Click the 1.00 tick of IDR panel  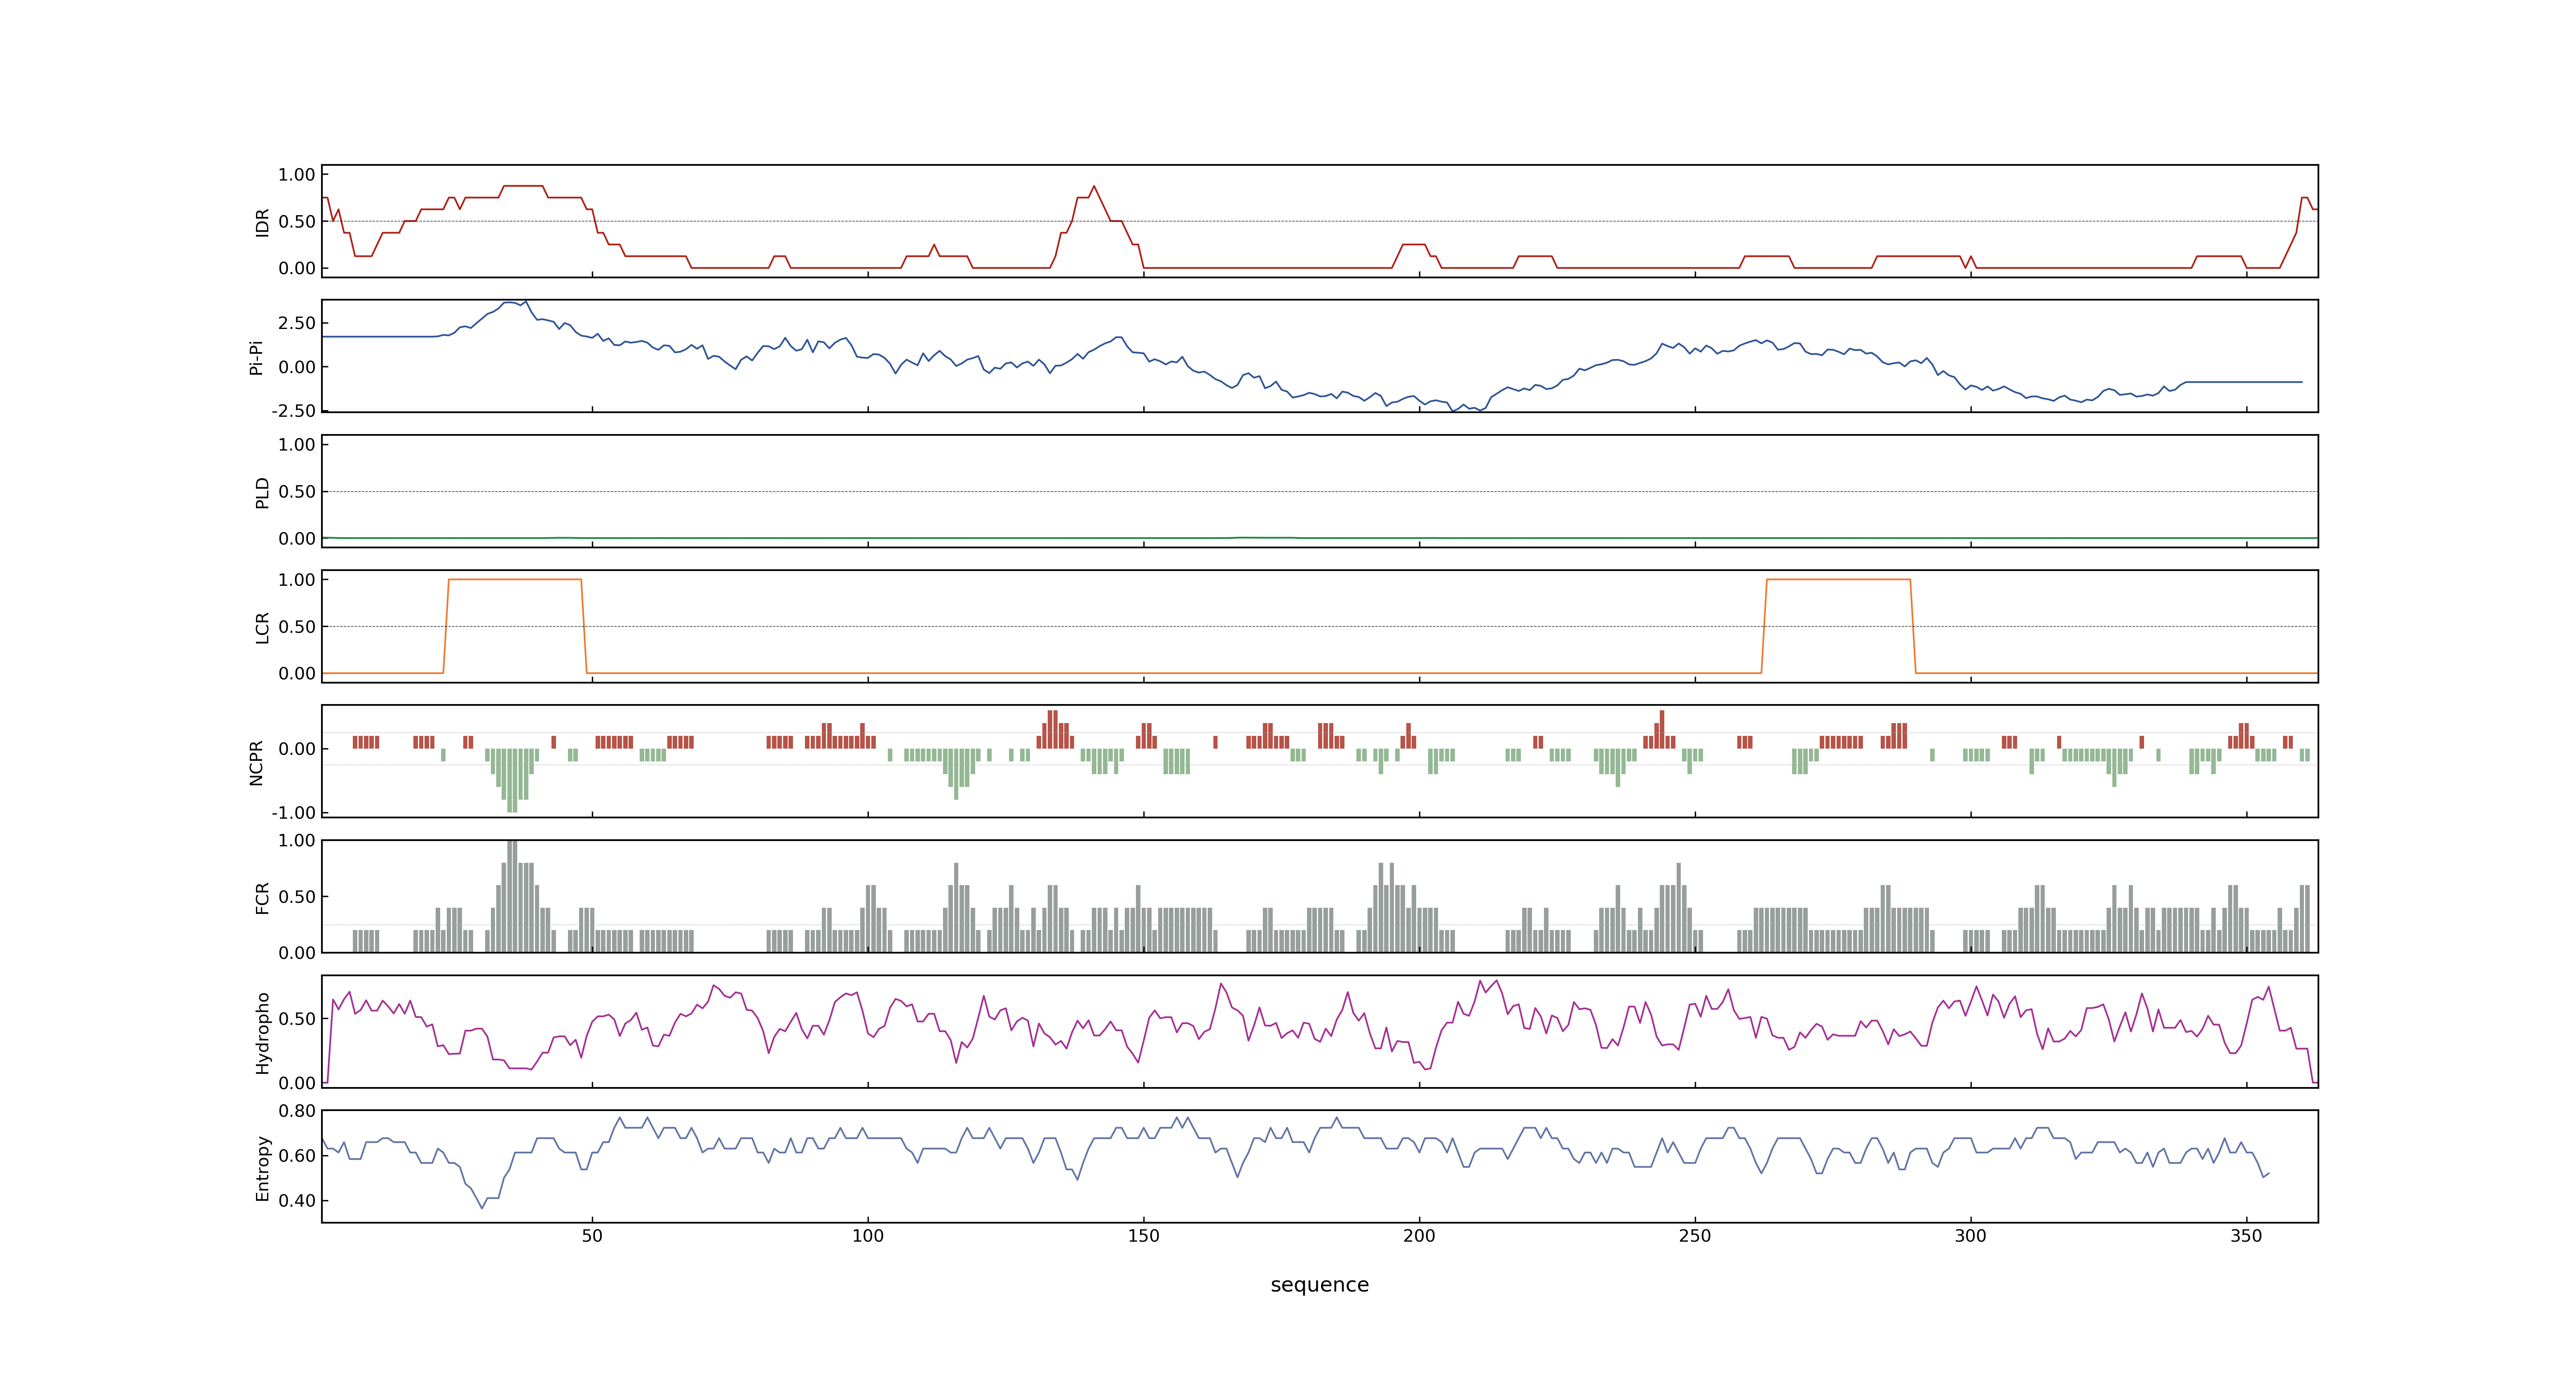[x=297, y=175]
